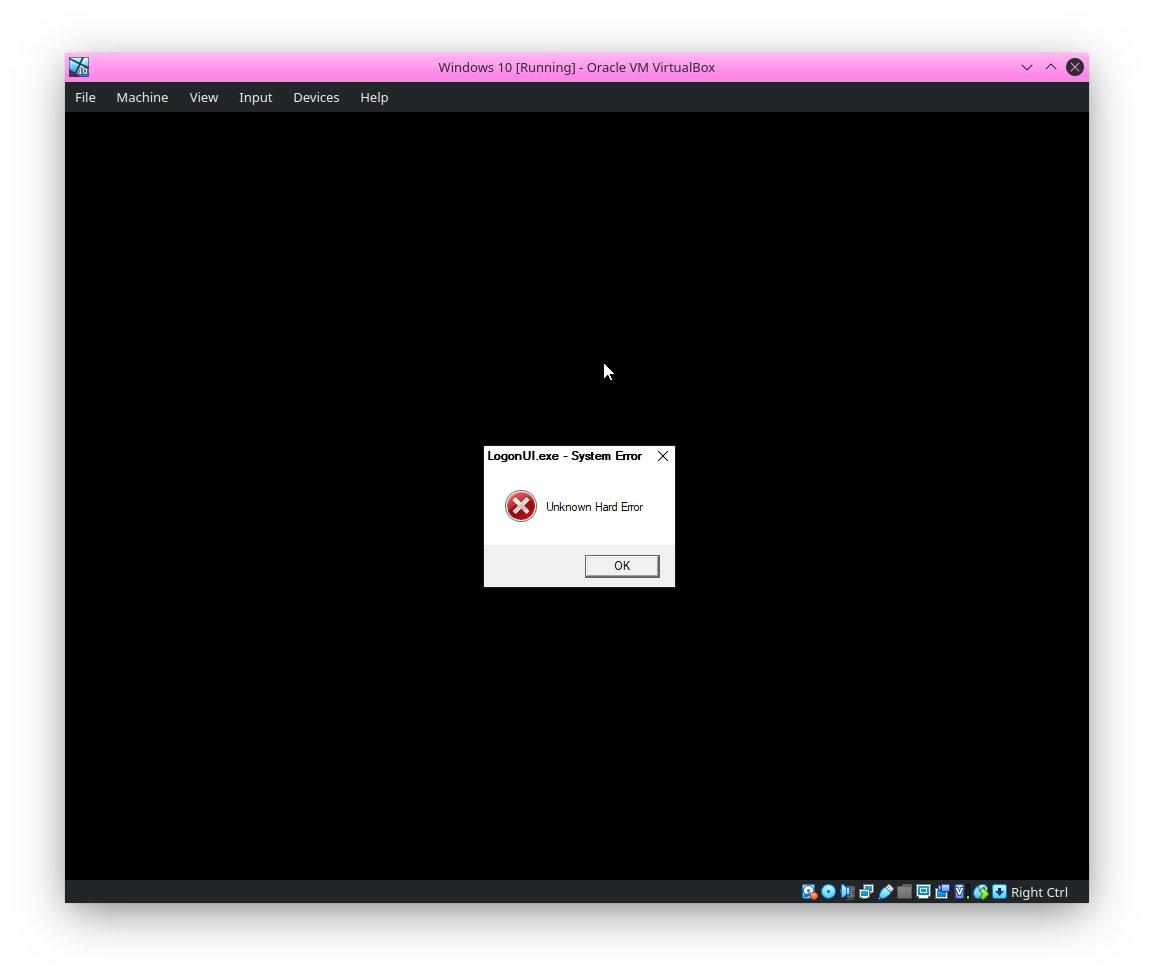Screen dimensions: 1154x980
Task: Click the shared folders status icon
Action: click(x=905, y=892)
